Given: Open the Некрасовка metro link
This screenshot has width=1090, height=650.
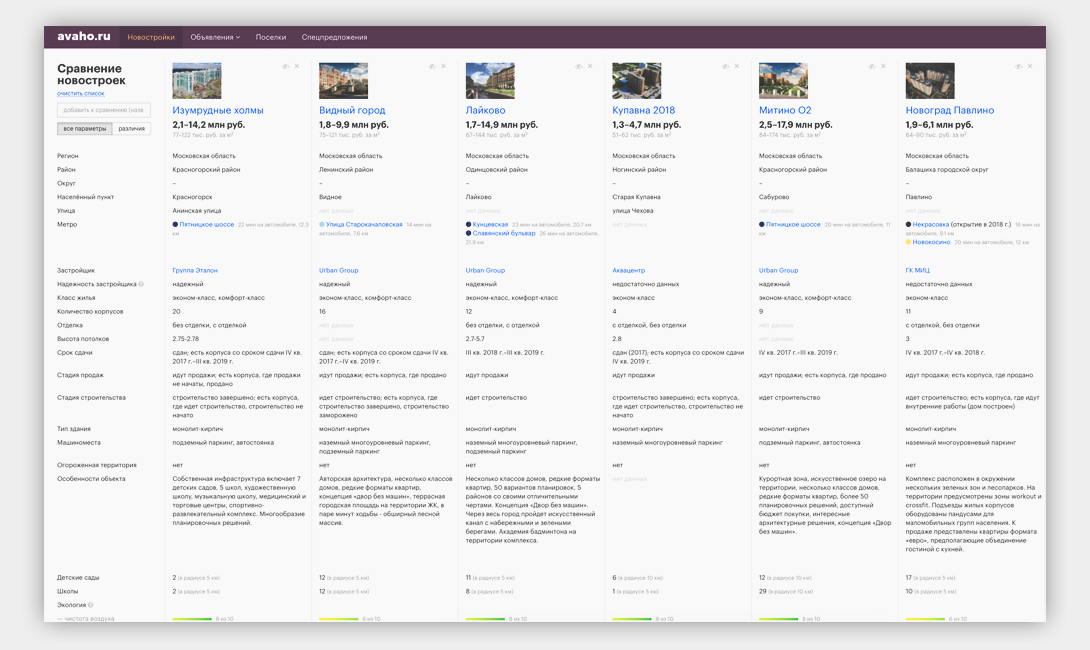Looking at the screenshot, I should pyautogui.click(x=931, y=225).
